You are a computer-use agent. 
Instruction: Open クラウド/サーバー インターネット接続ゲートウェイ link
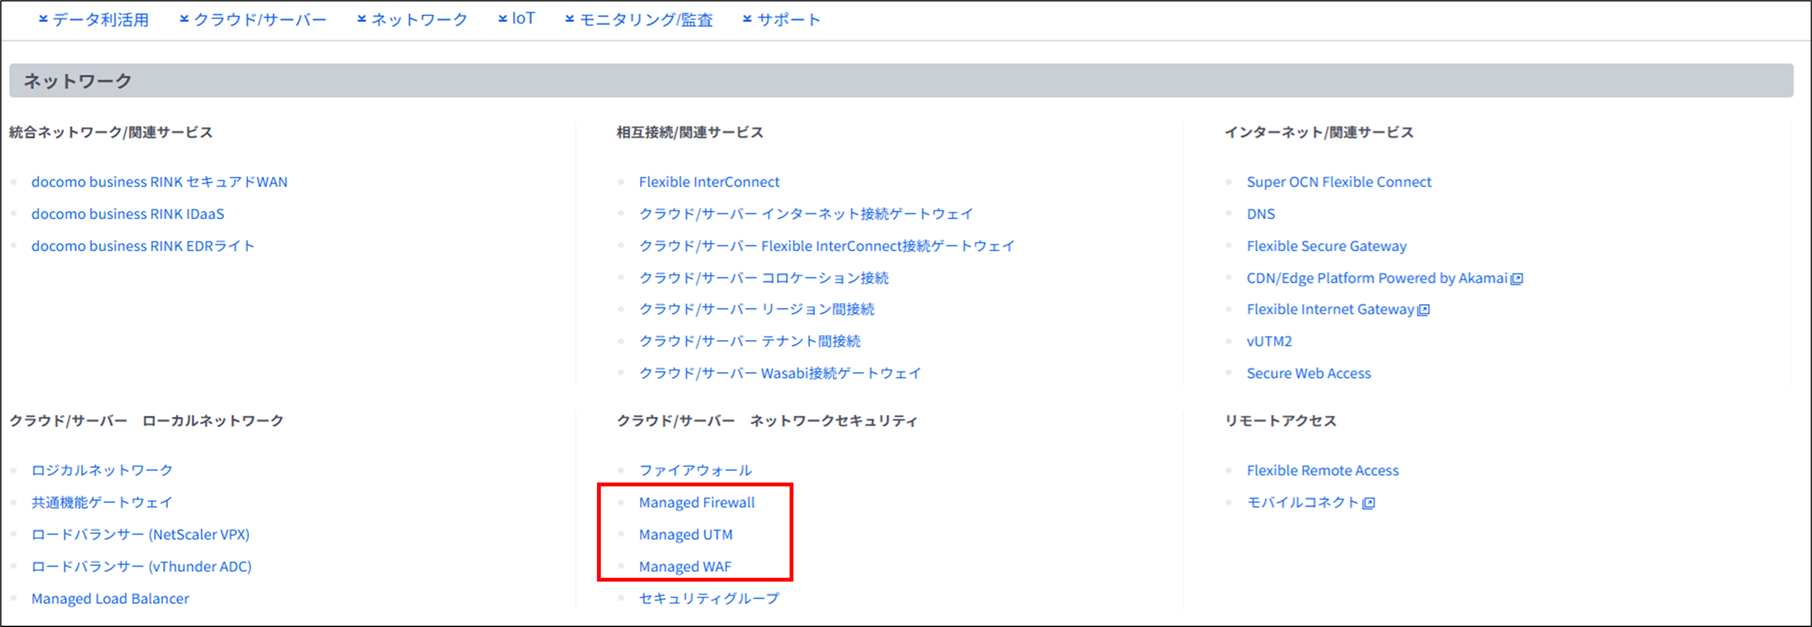[x=806, y=214]
